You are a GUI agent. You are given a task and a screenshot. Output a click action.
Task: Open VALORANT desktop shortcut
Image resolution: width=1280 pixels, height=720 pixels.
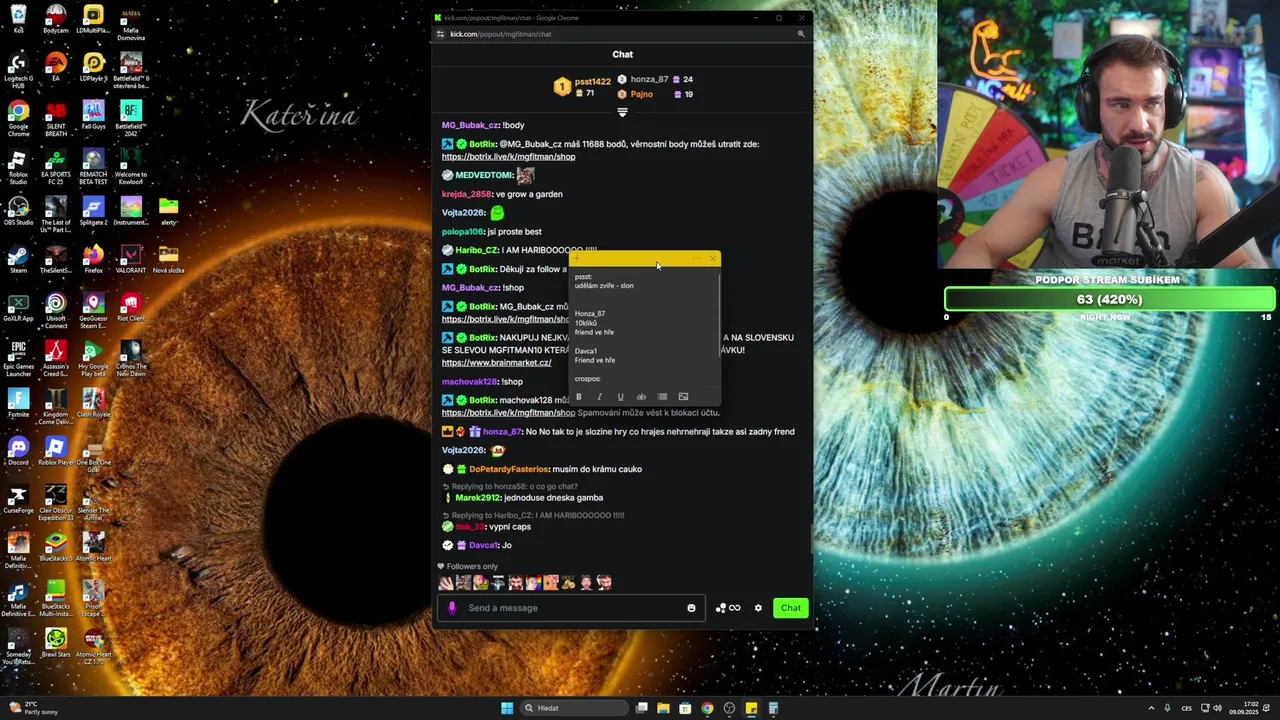pos(131,259)
